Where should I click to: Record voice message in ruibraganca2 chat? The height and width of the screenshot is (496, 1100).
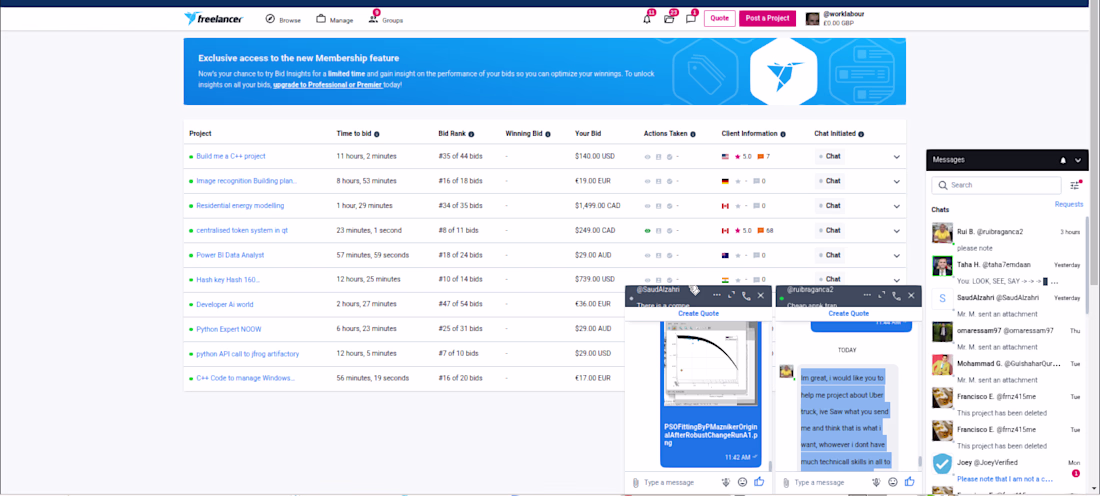coord(877,482)
